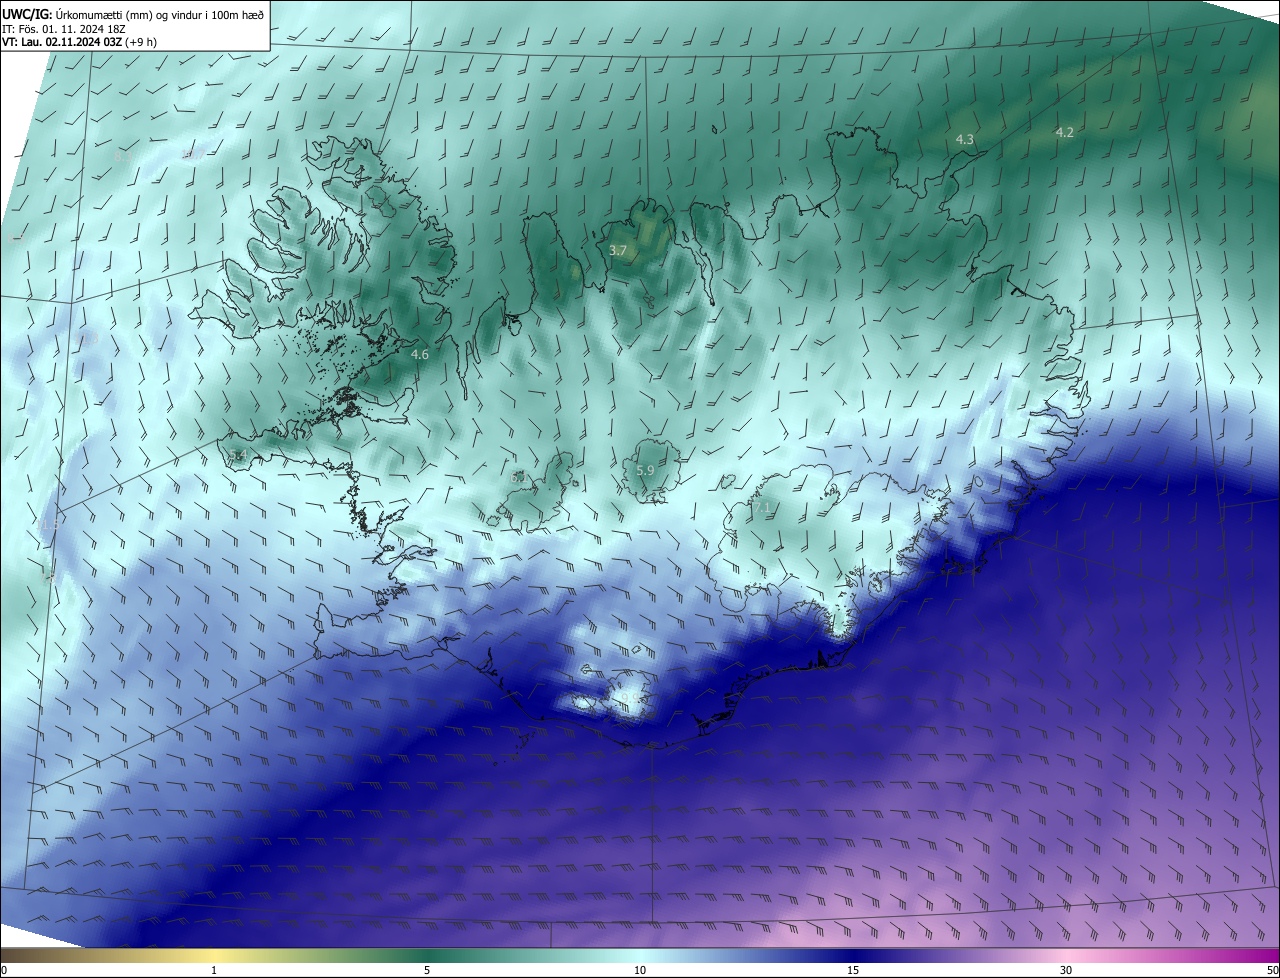
Task: Click the 15 tick on the color scale
Action: [x=853, y=970]
